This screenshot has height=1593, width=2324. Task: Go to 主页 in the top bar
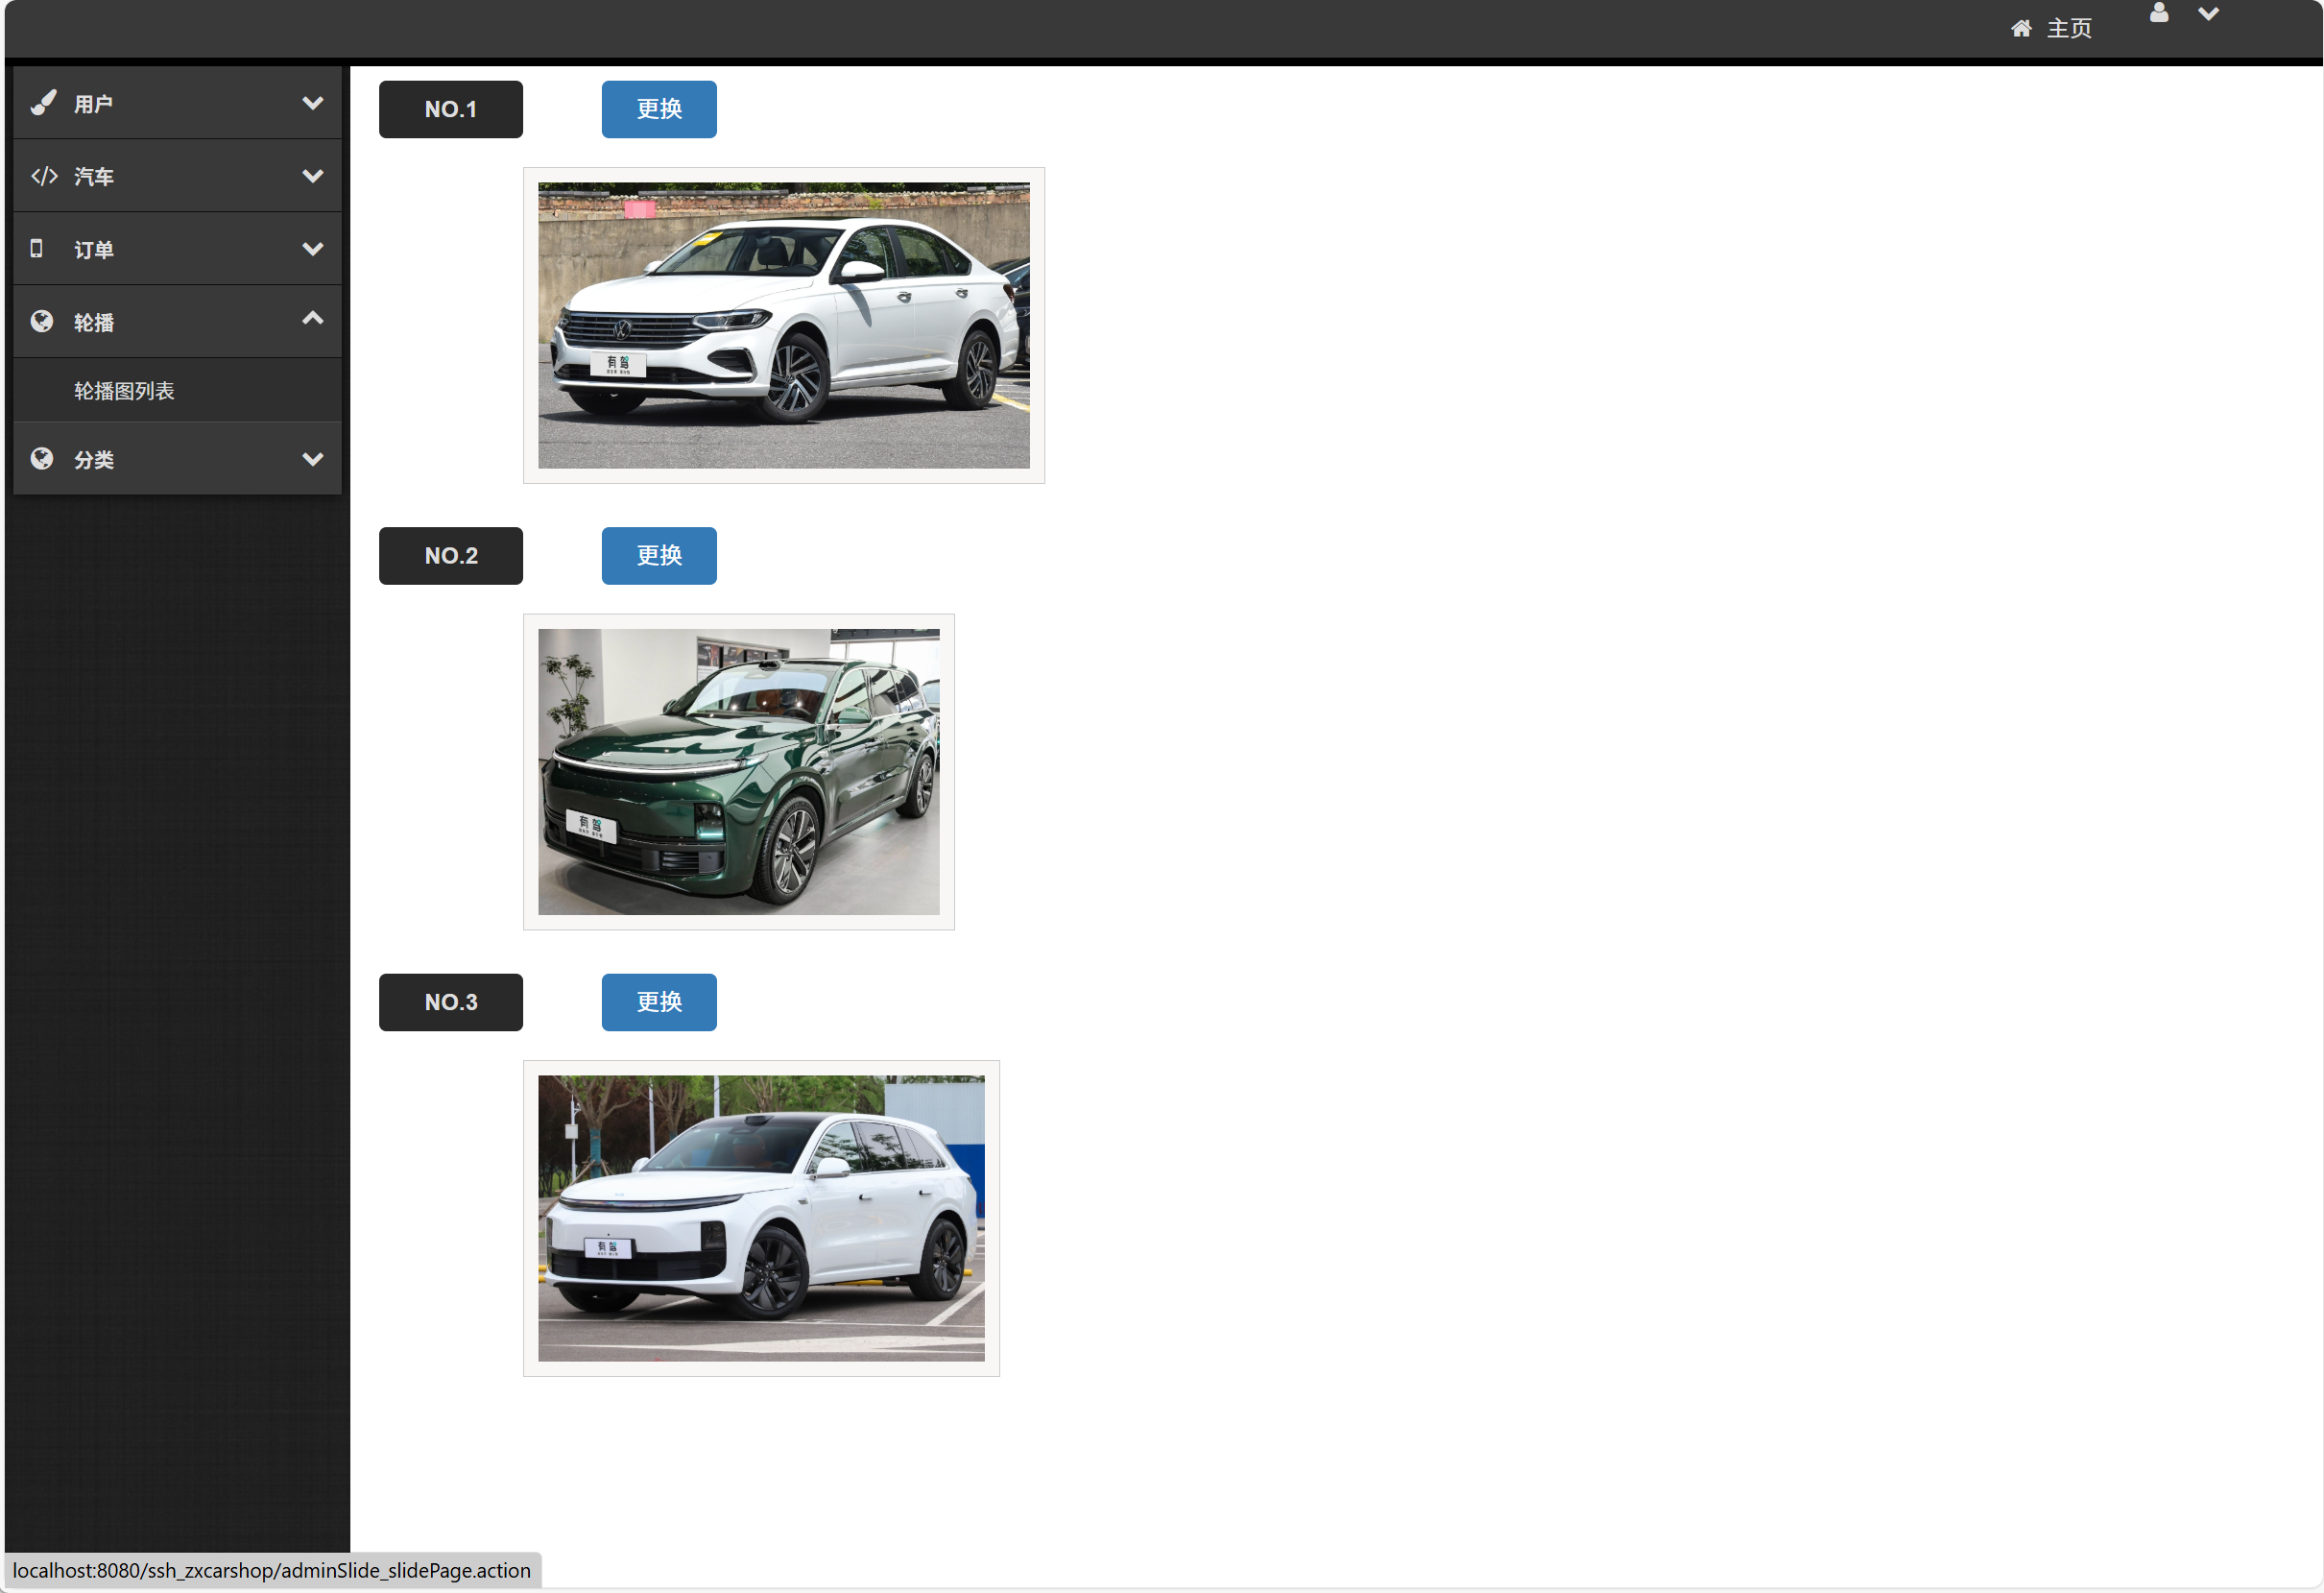click(2068, 29)
